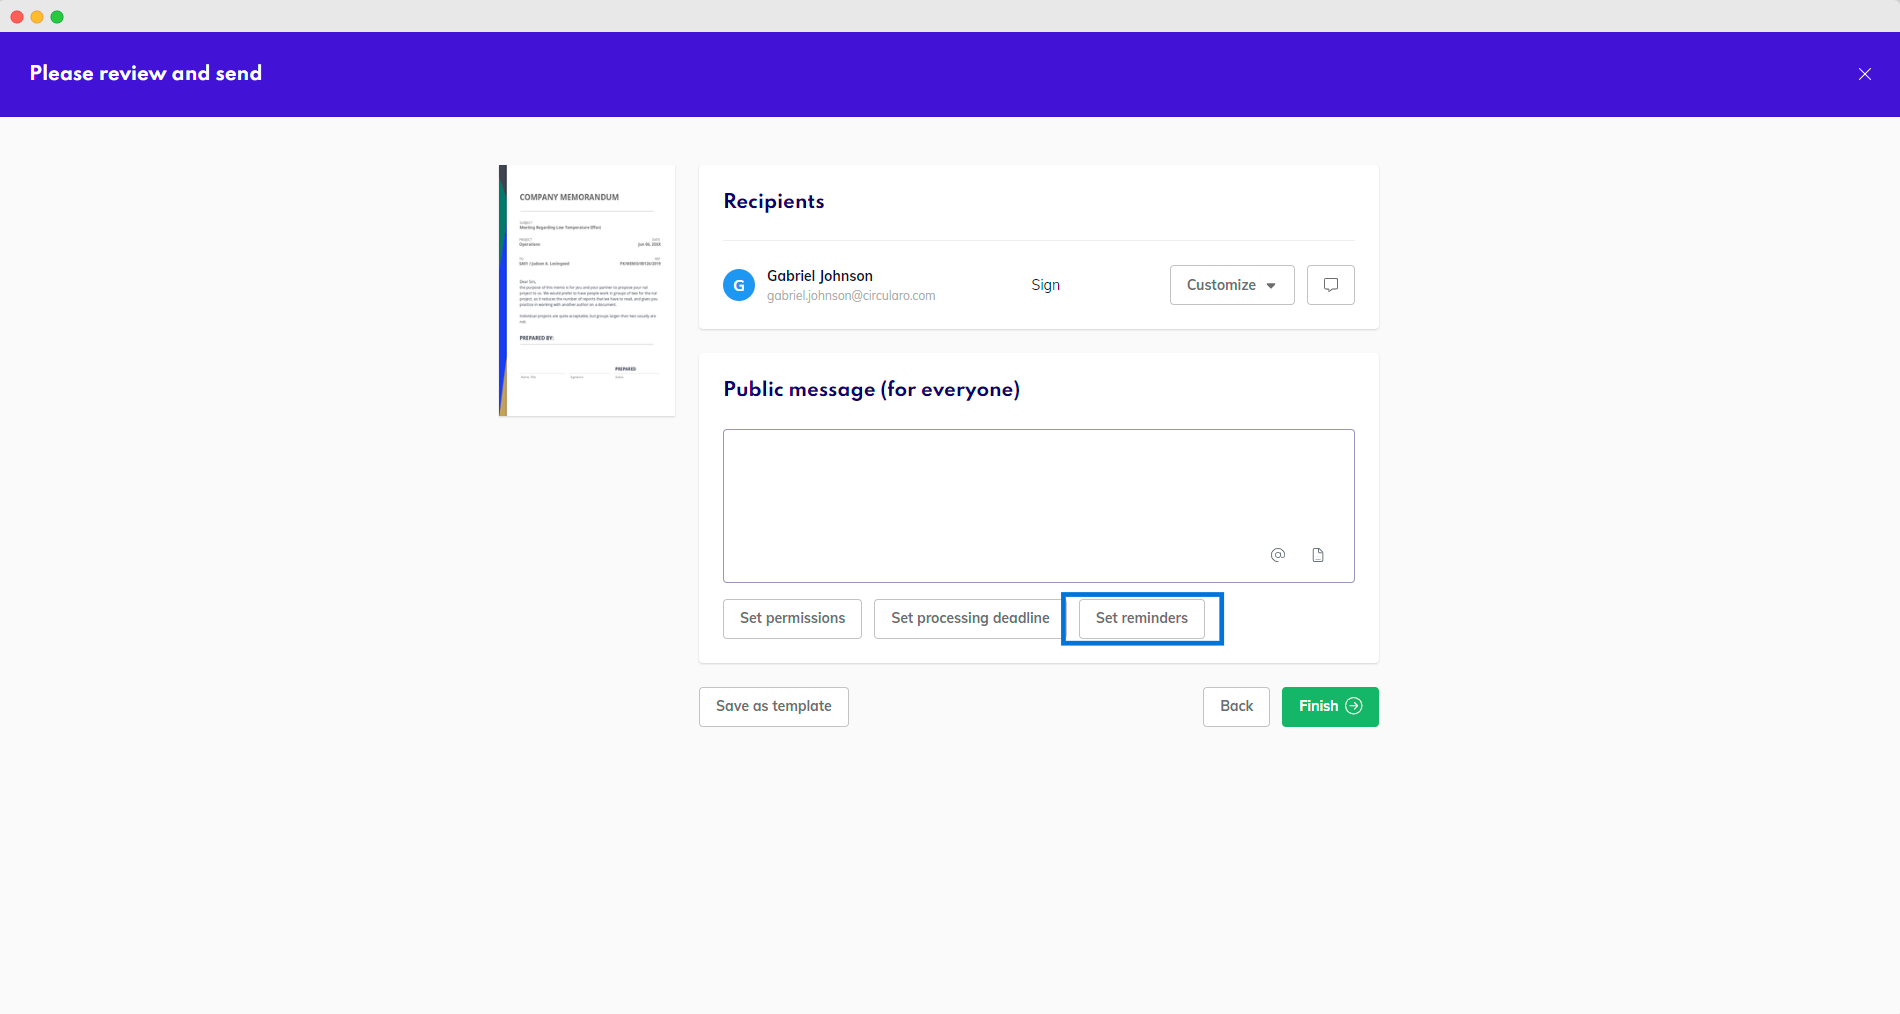Click the Sign role label
Image resolution: width=1900 pixels, height=1014 pixels.
click(1045, 285)
